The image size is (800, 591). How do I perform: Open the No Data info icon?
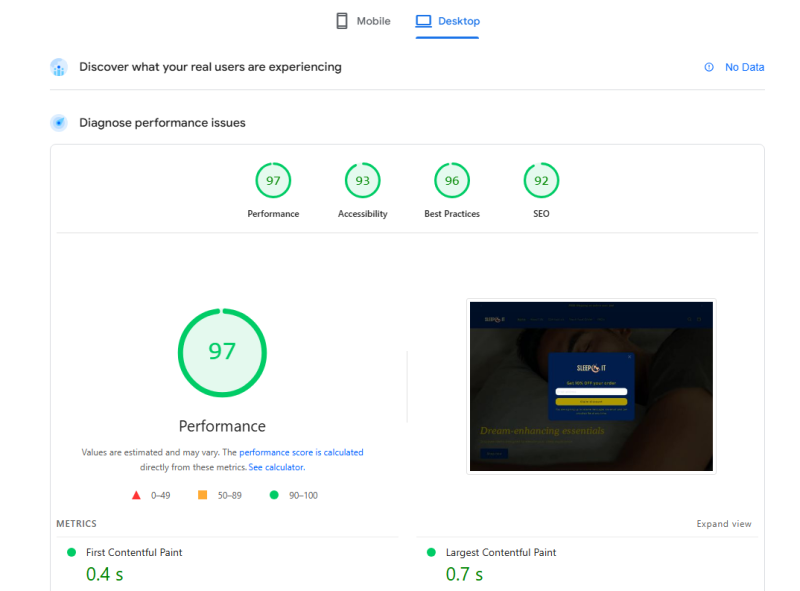click(709, 67)
